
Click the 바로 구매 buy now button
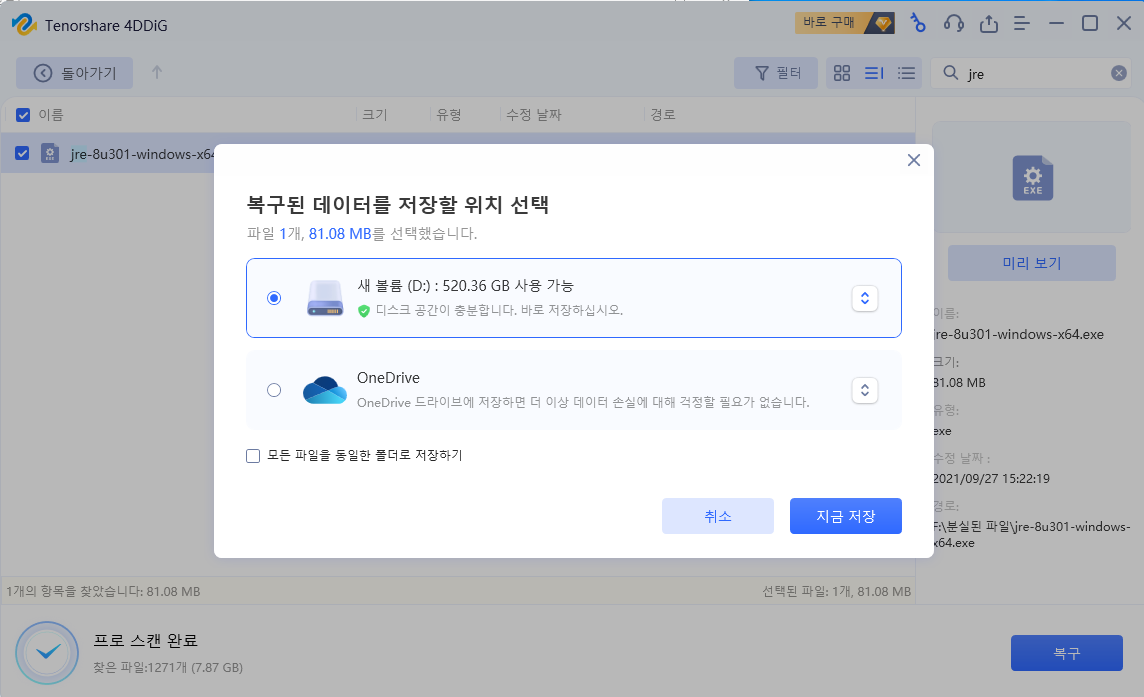tap(845, 23)
